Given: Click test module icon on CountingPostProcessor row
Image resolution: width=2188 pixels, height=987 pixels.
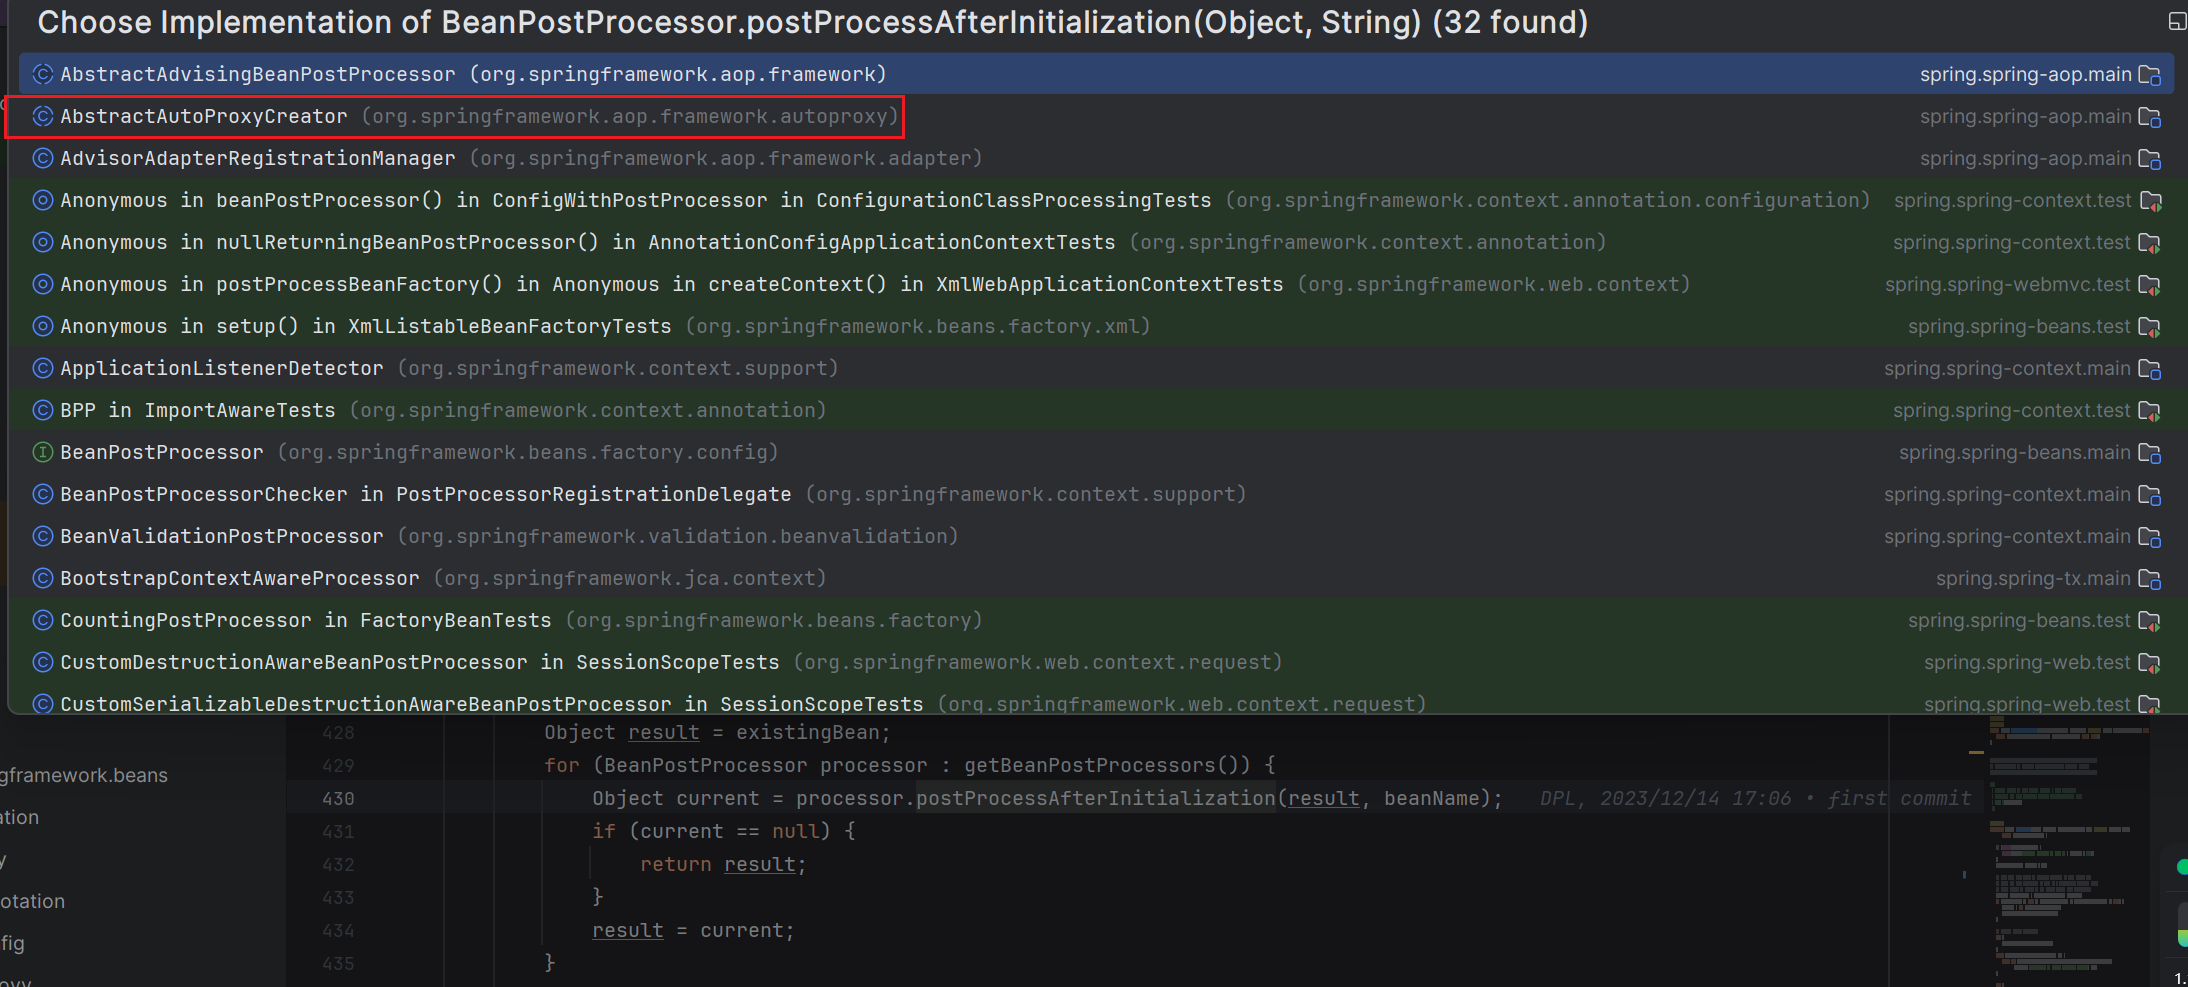Looking at the screenshot, I should coord(2150,621).
